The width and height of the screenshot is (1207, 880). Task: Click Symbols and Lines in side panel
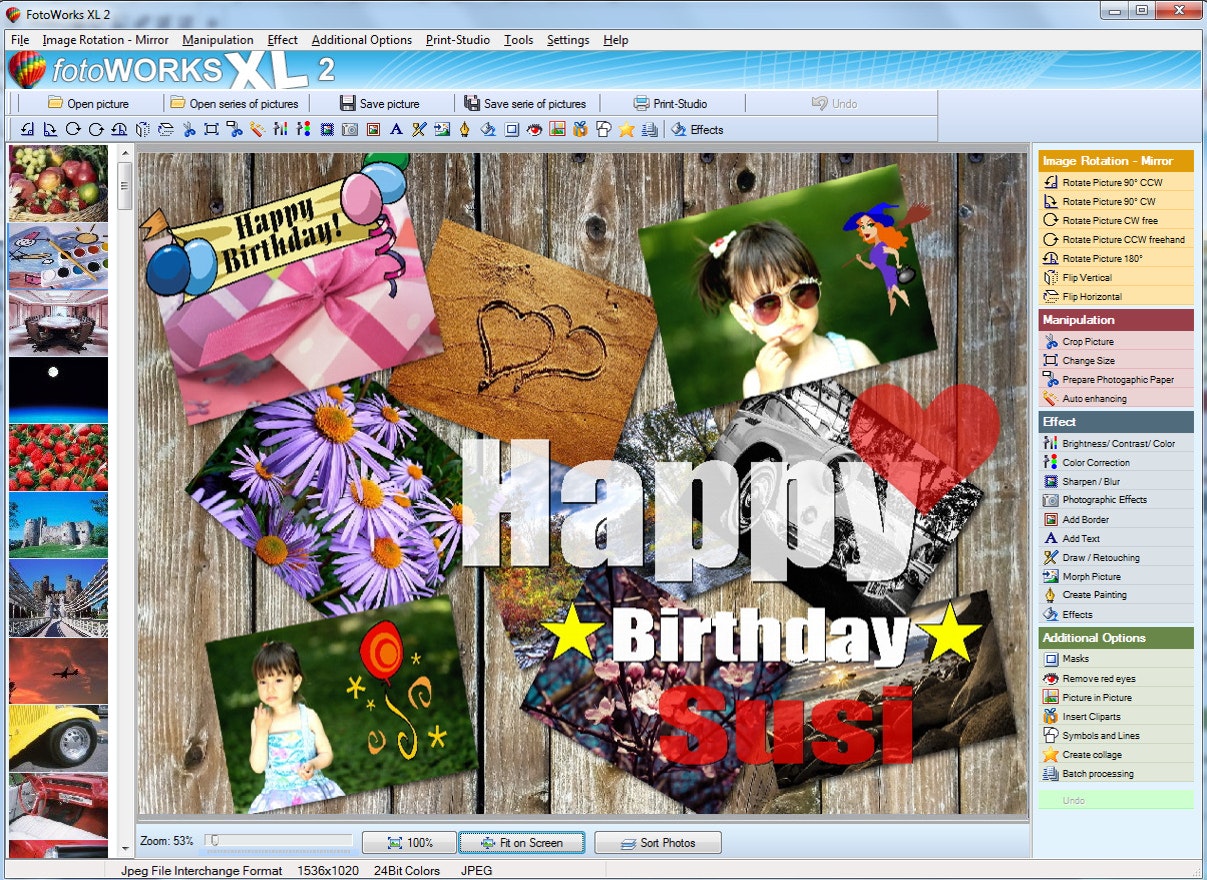click(1116, 735)
